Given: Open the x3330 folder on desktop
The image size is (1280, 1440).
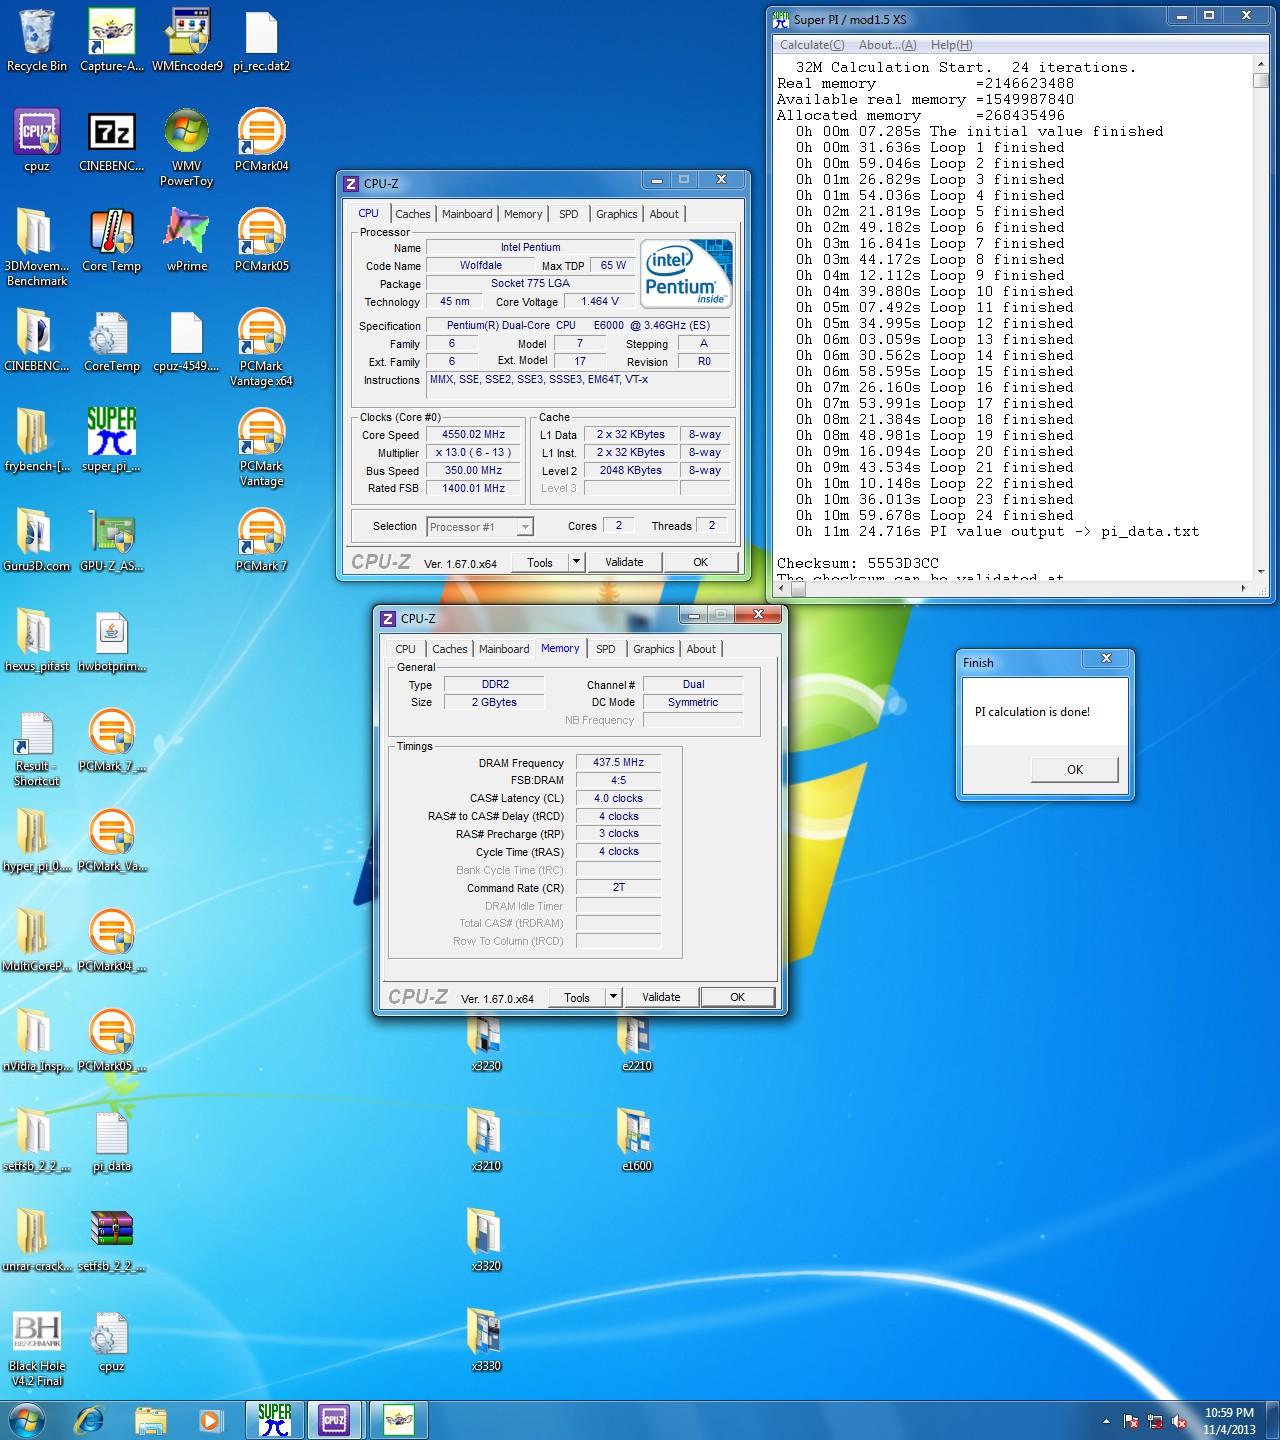Looking at the screenshot, I should point(486,1340).
